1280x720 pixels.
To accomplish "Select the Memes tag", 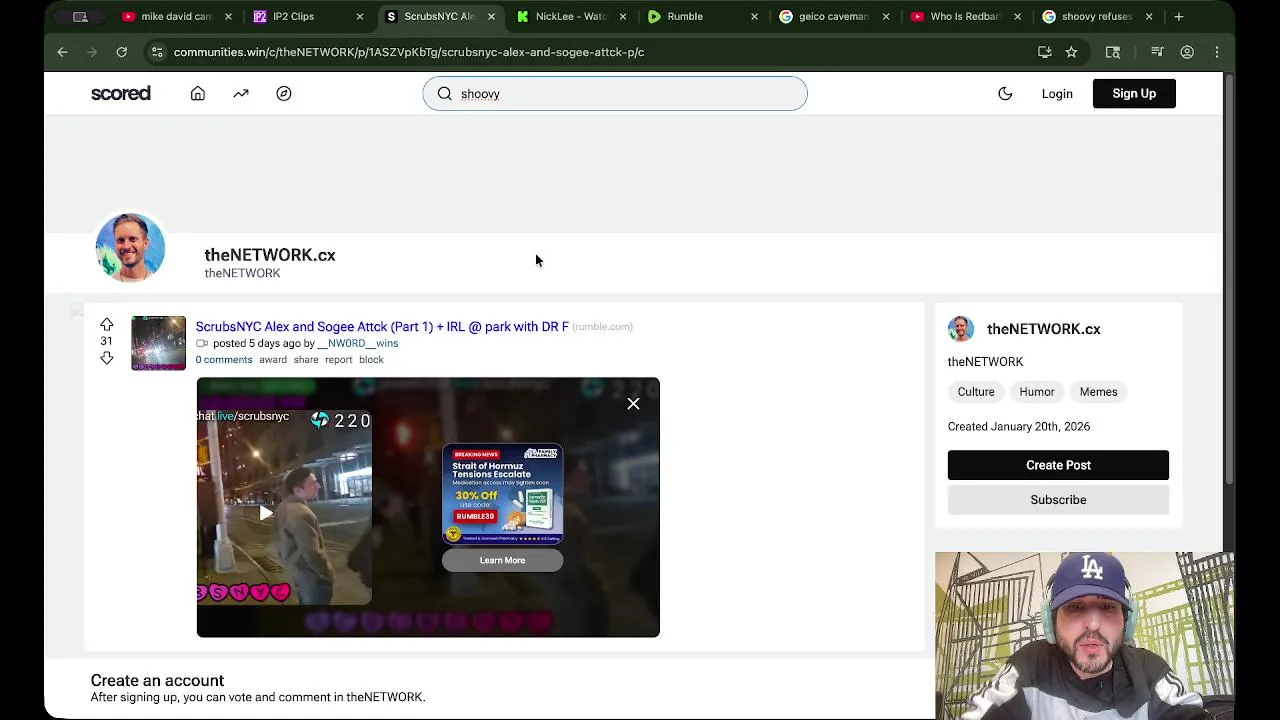I will (x=1098, y=392).
